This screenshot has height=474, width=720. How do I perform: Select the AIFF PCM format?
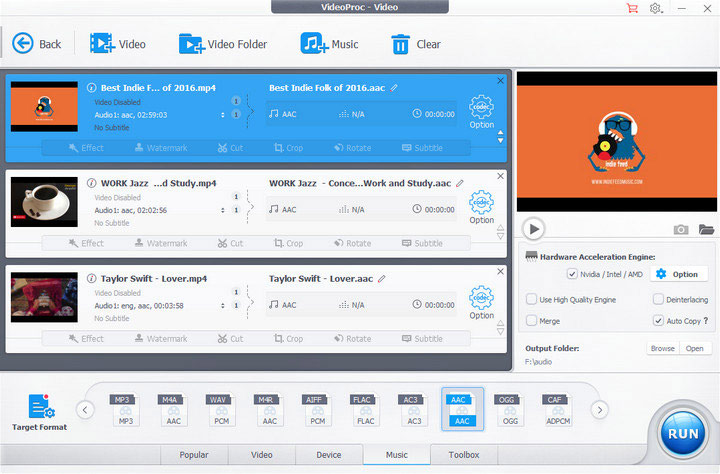click(x=317, y=409)
